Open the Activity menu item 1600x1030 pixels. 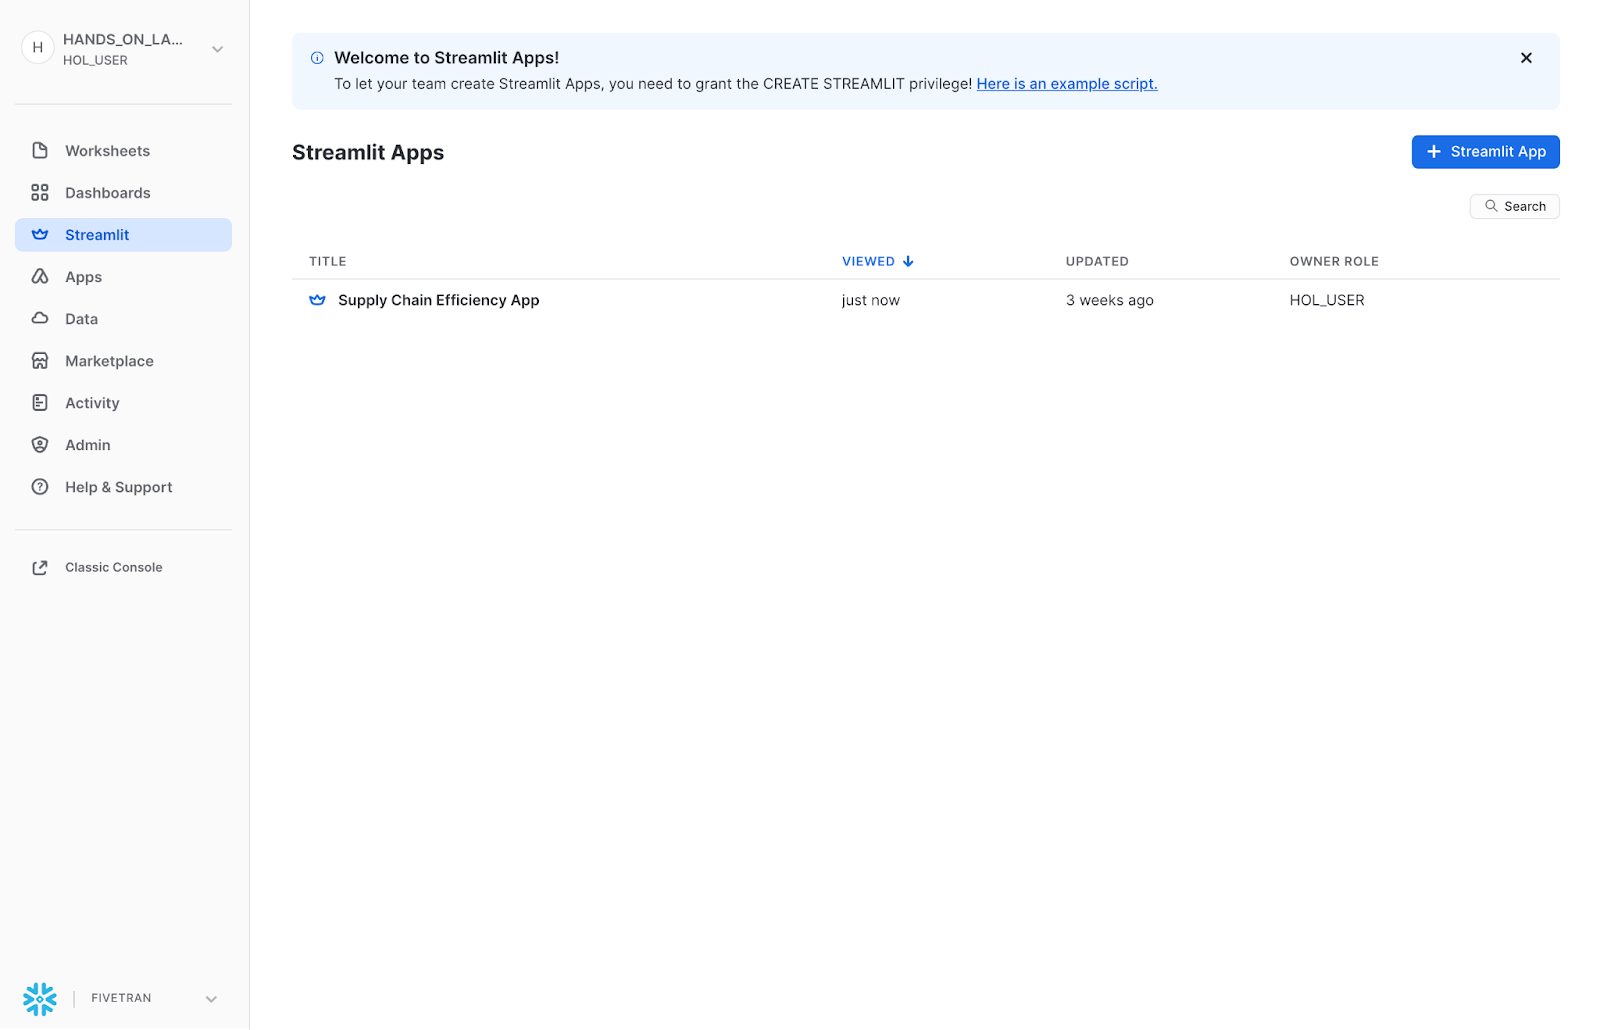point(123,403)
